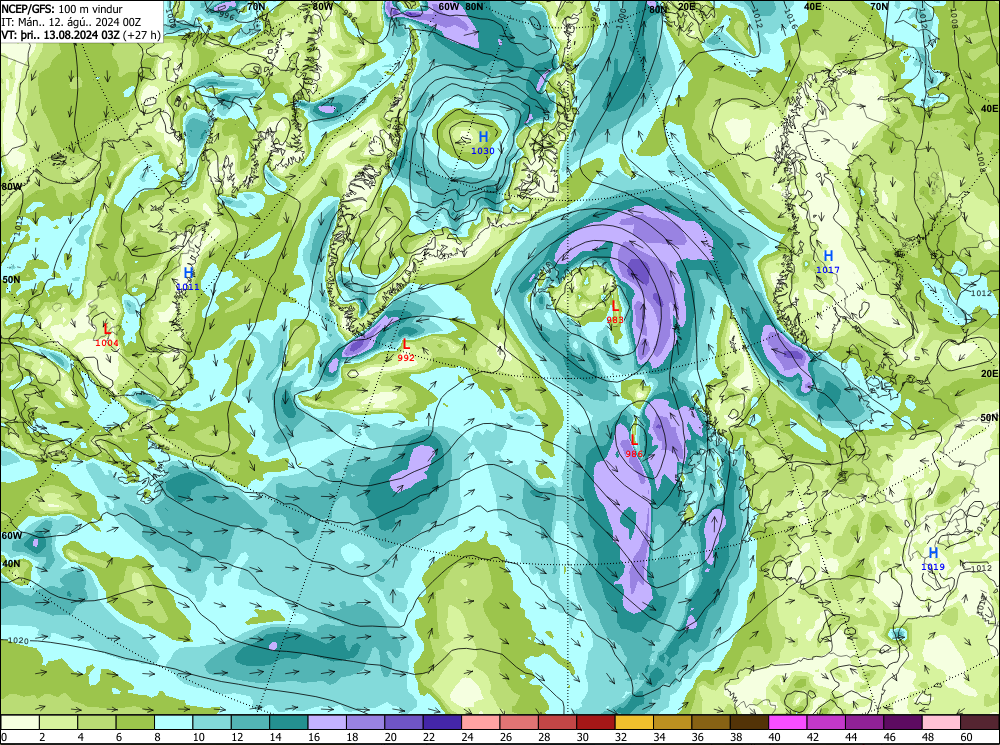Click the legend scale number 60
Screen dimensions: 1000x745
click(x=966, y=737)
